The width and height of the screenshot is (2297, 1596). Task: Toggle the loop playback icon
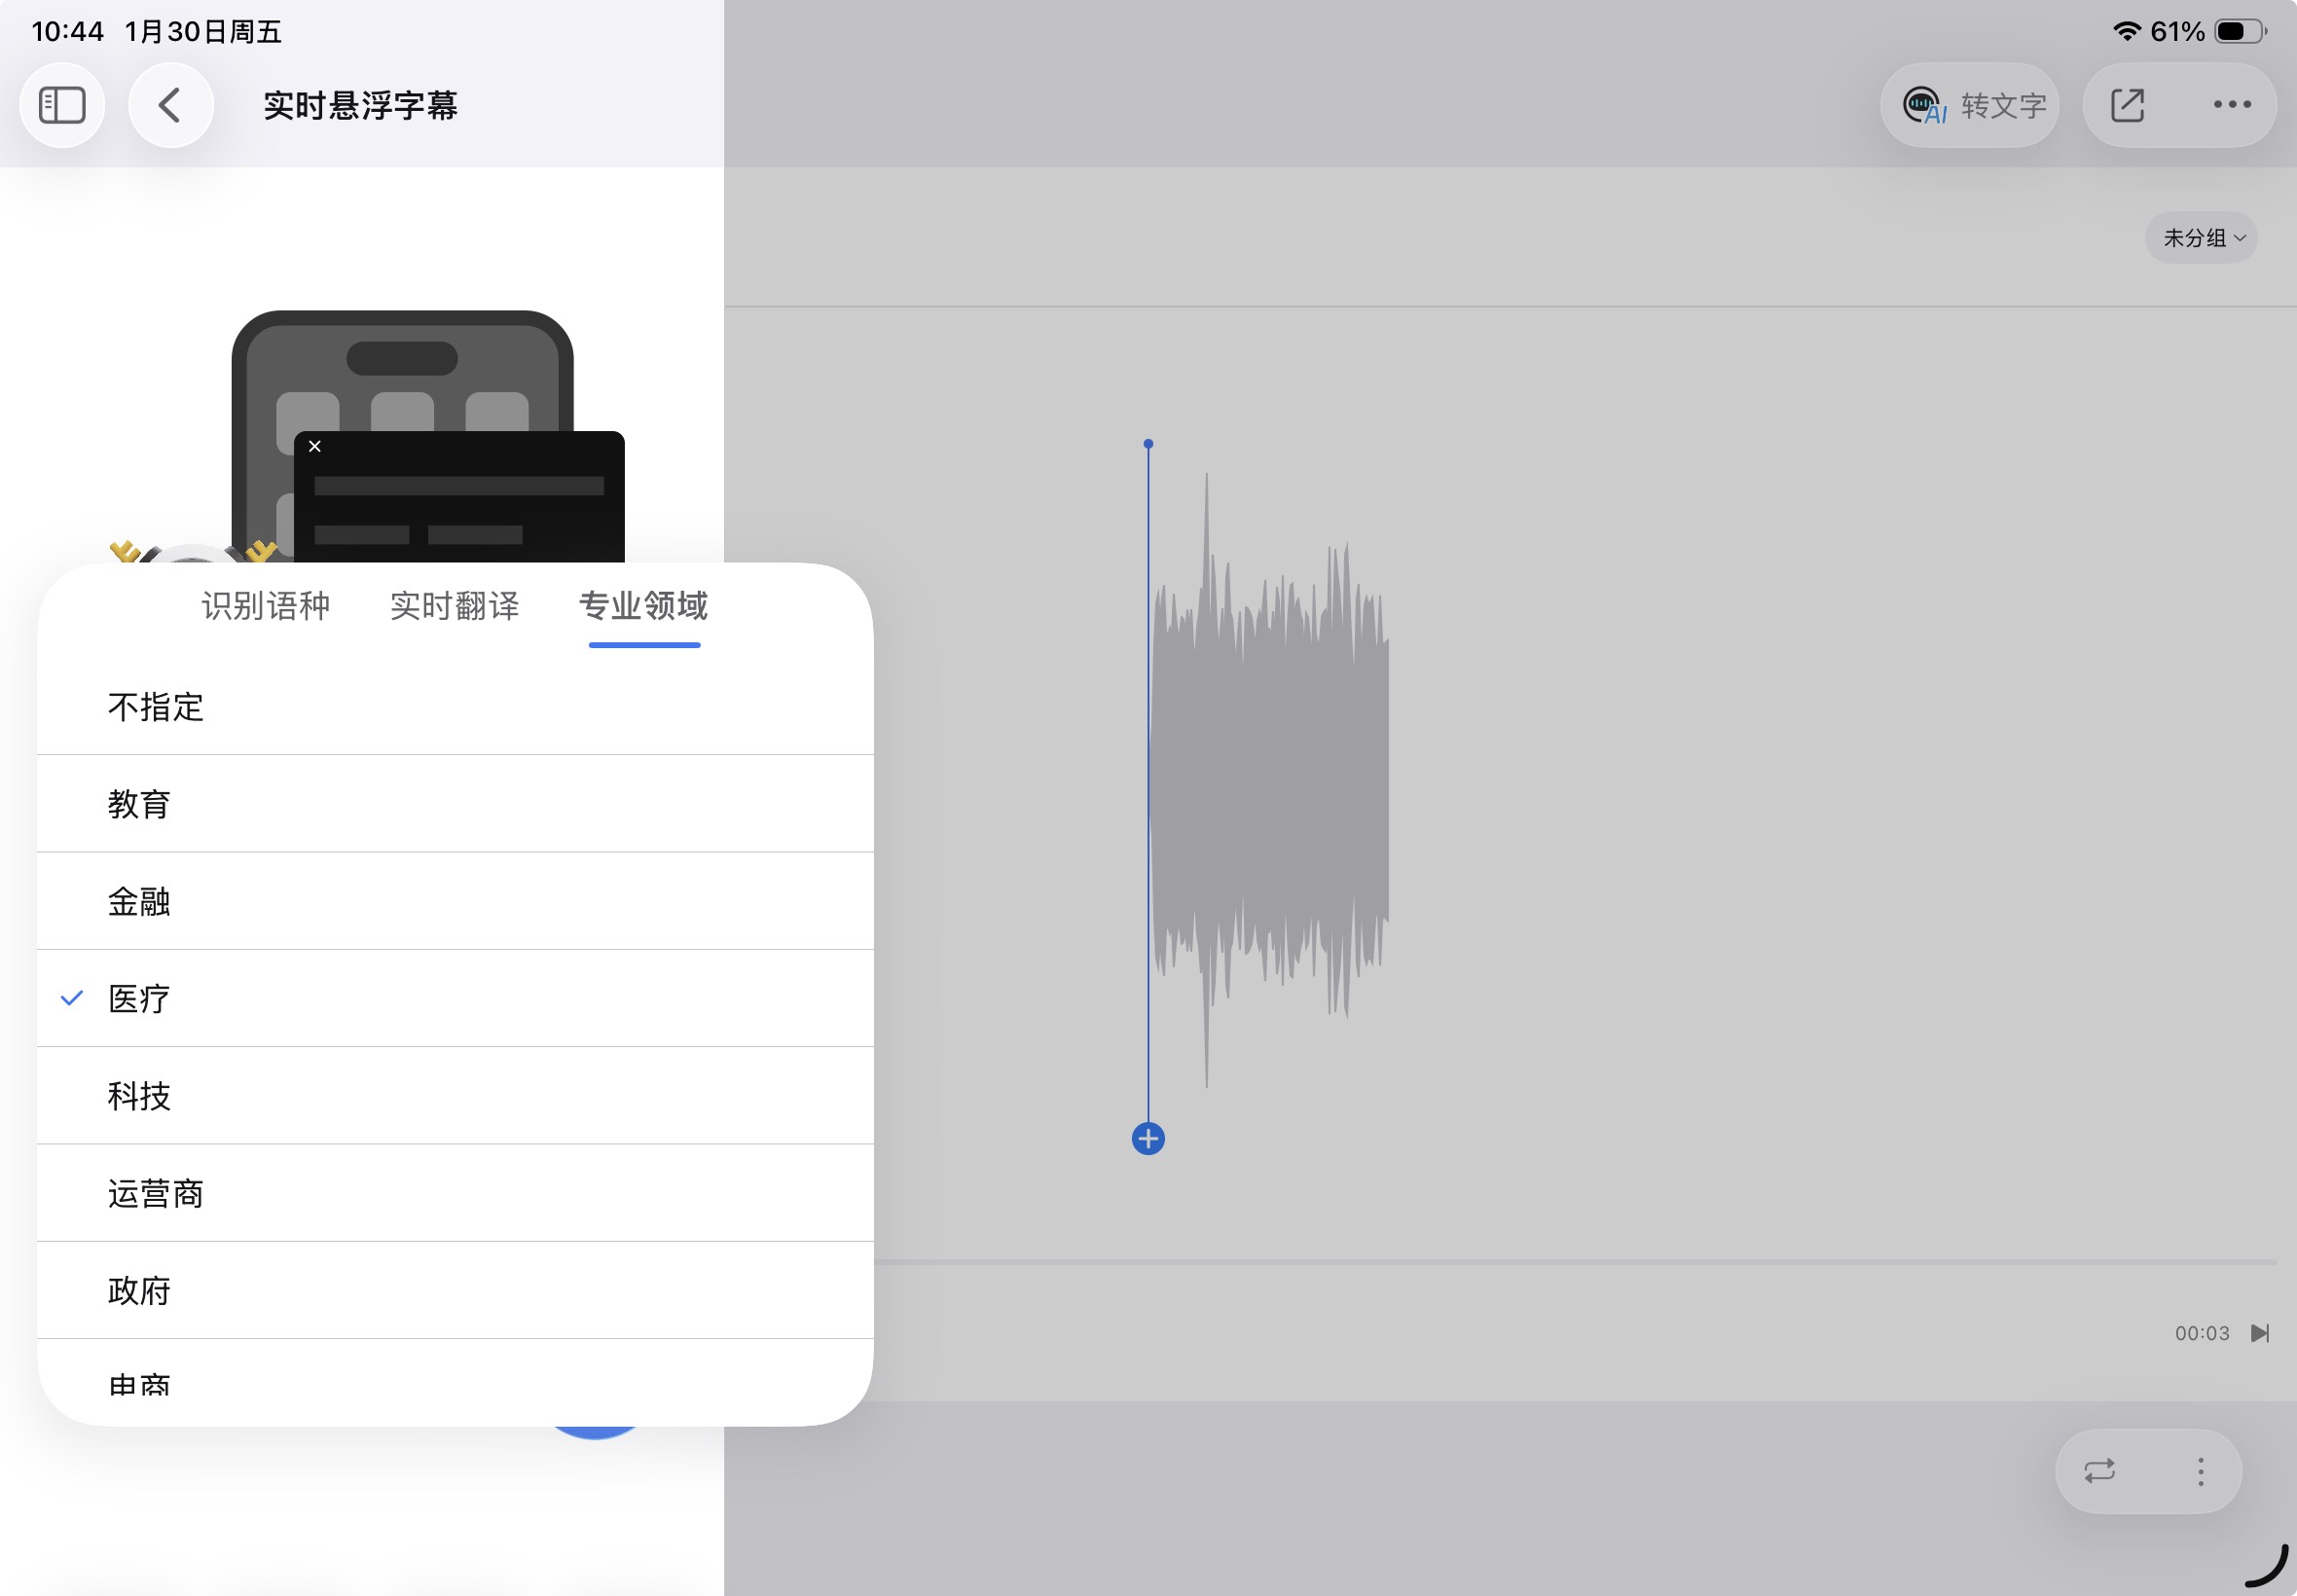2099,1471
